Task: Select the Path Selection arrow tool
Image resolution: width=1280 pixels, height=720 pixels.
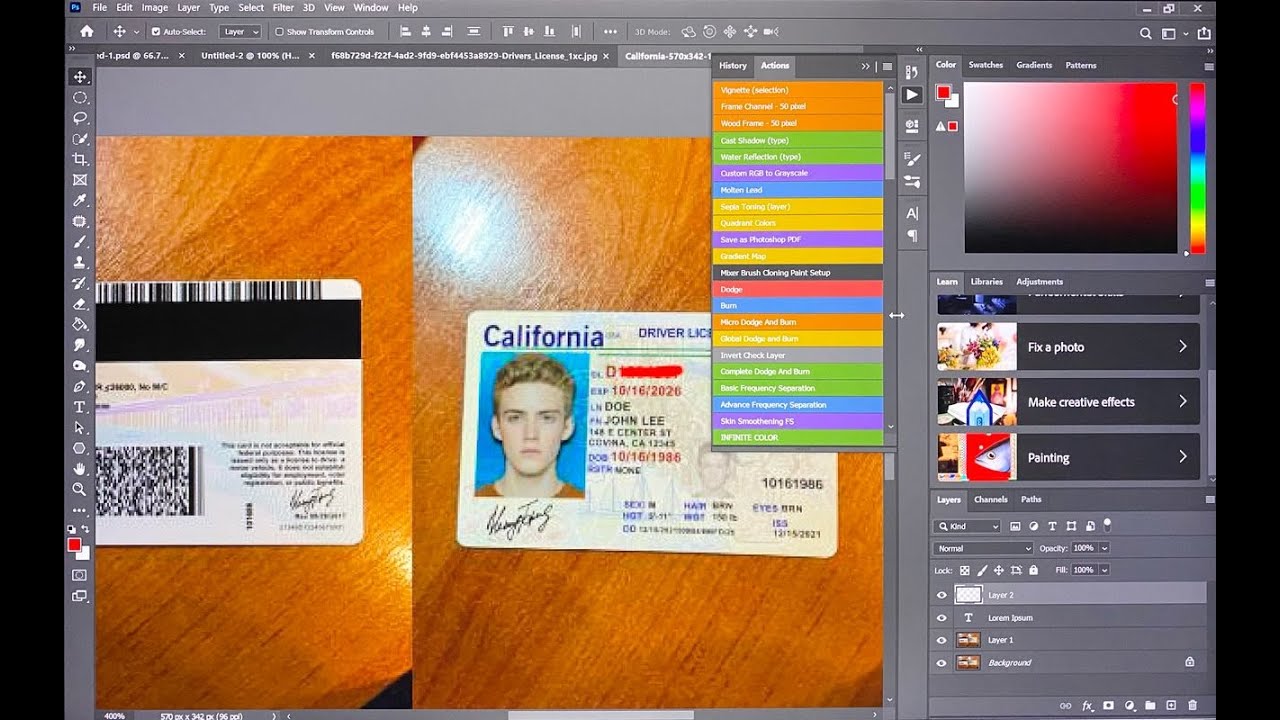Action: 80,427
